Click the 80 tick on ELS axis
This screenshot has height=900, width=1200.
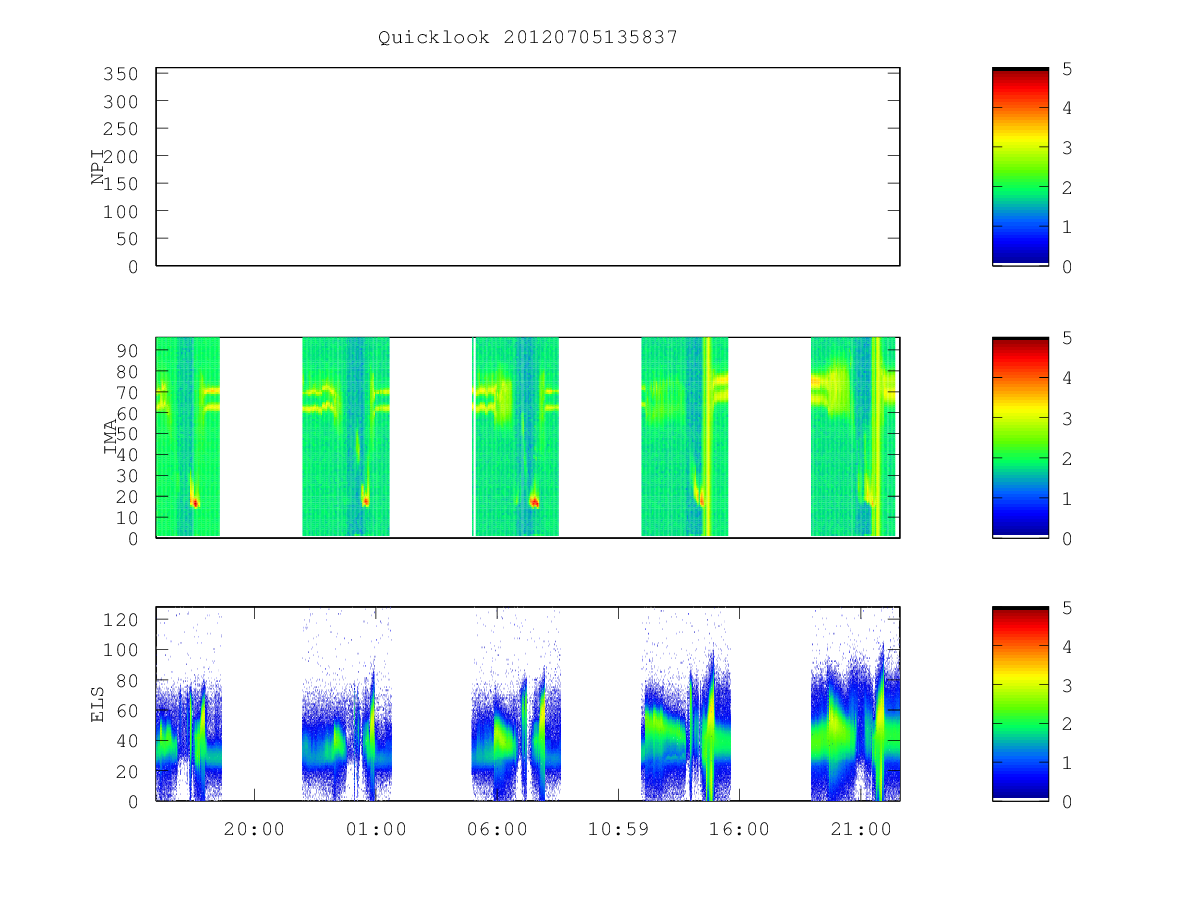127,681
